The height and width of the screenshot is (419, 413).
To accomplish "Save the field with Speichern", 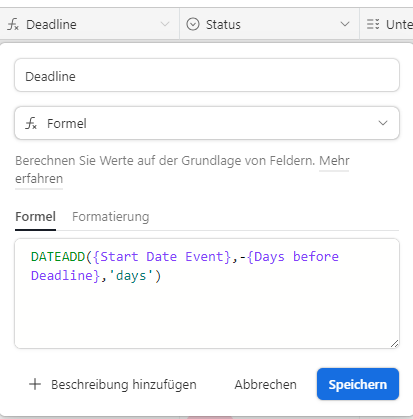I will [x=358, y=384].
